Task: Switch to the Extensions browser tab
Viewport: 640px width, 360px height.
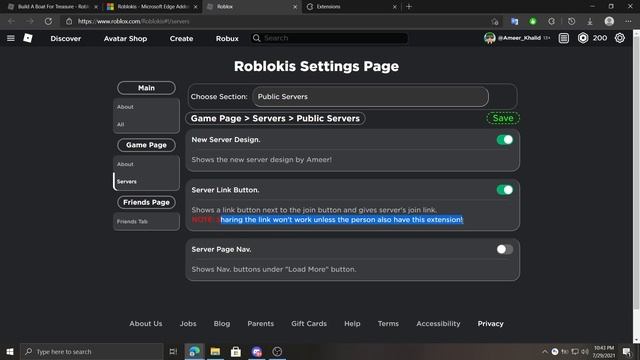Action: click(351, 7)
